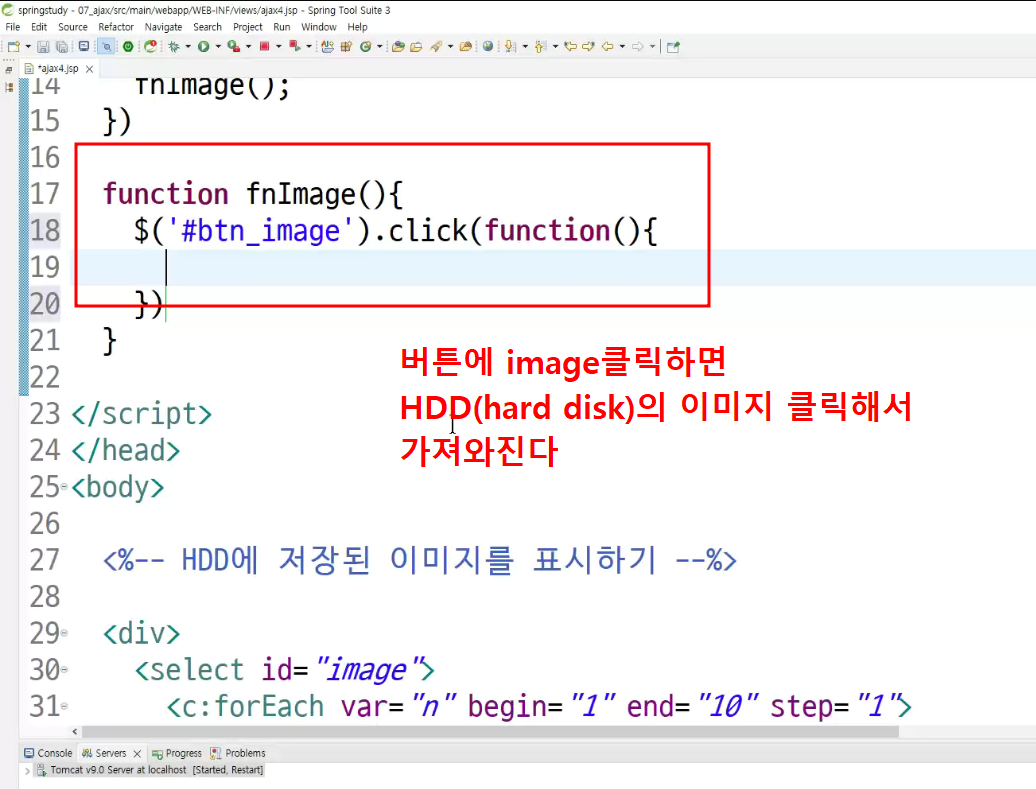The width and height of the screenshot is (1036, 789).
Task: Collapse the body tag fold at line 25
Action: [64, 487]
